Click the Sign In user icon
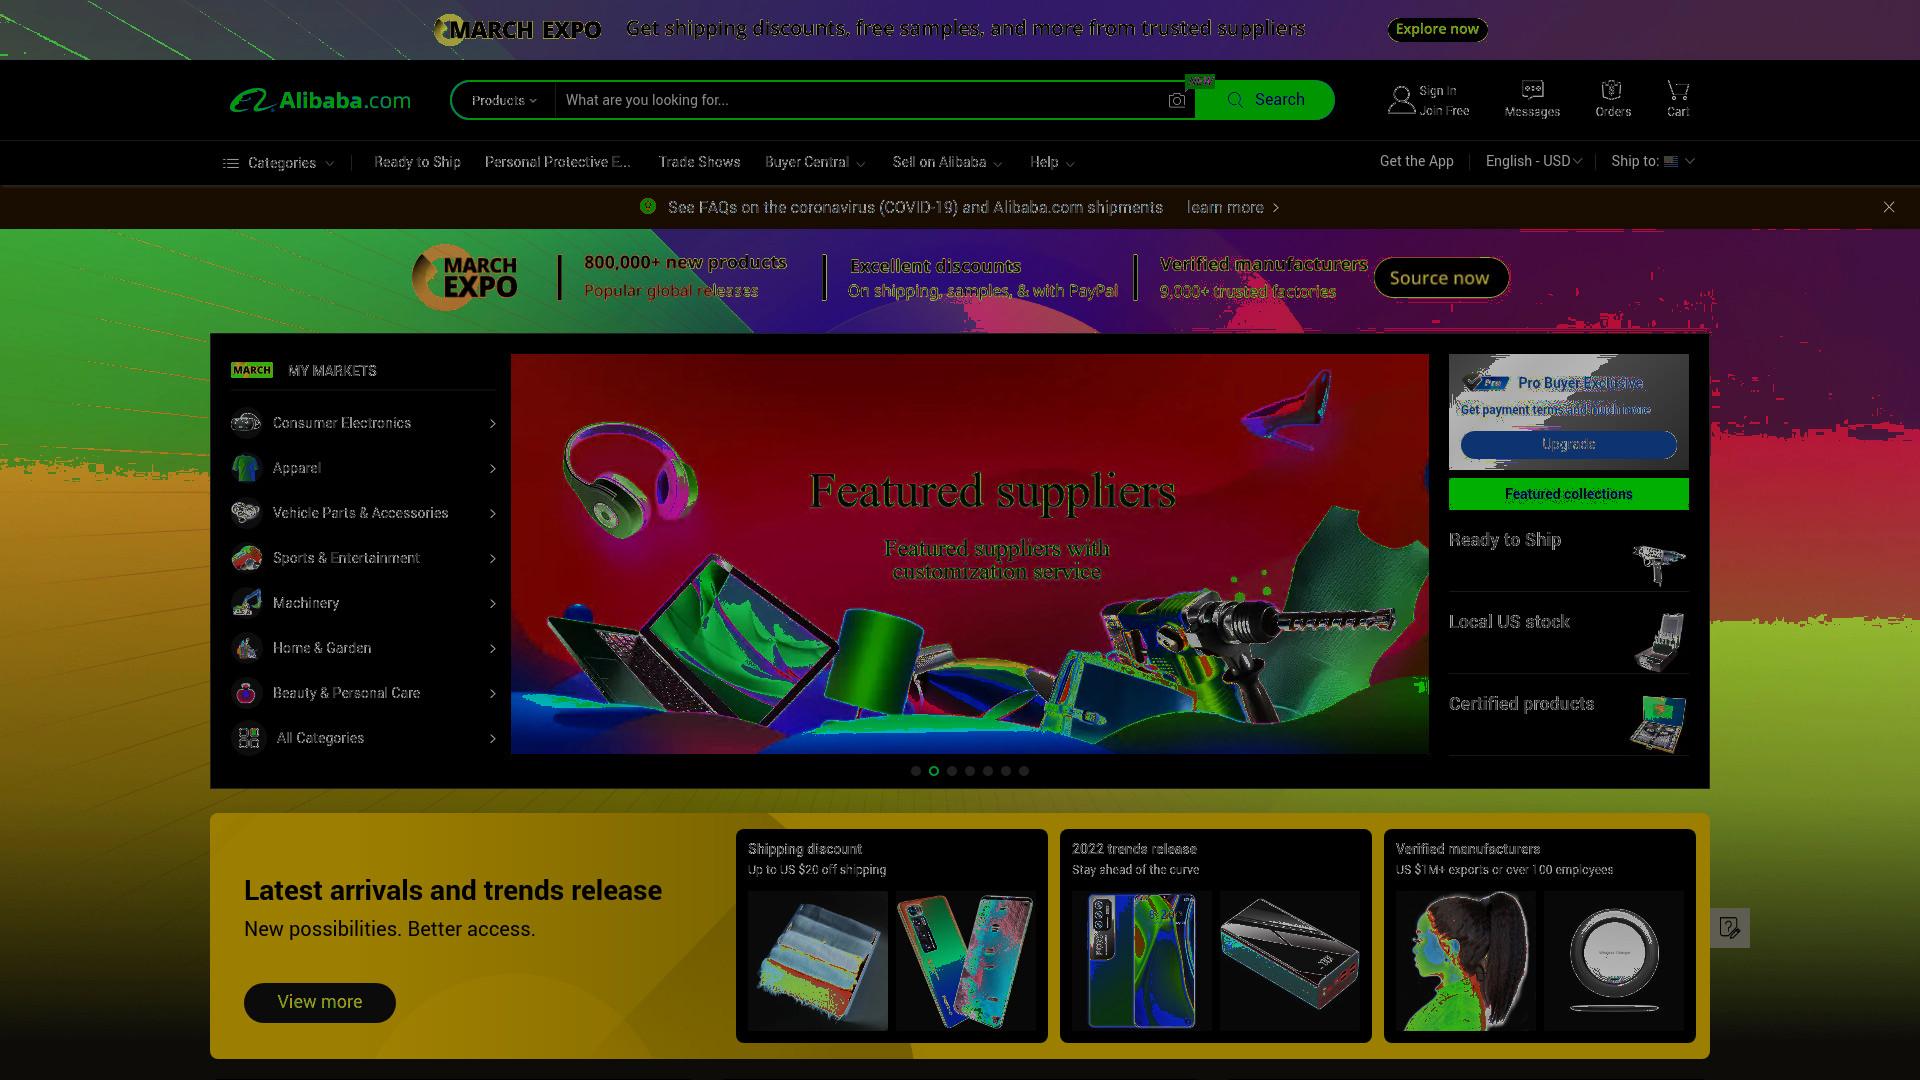 tap(1401, 100)
